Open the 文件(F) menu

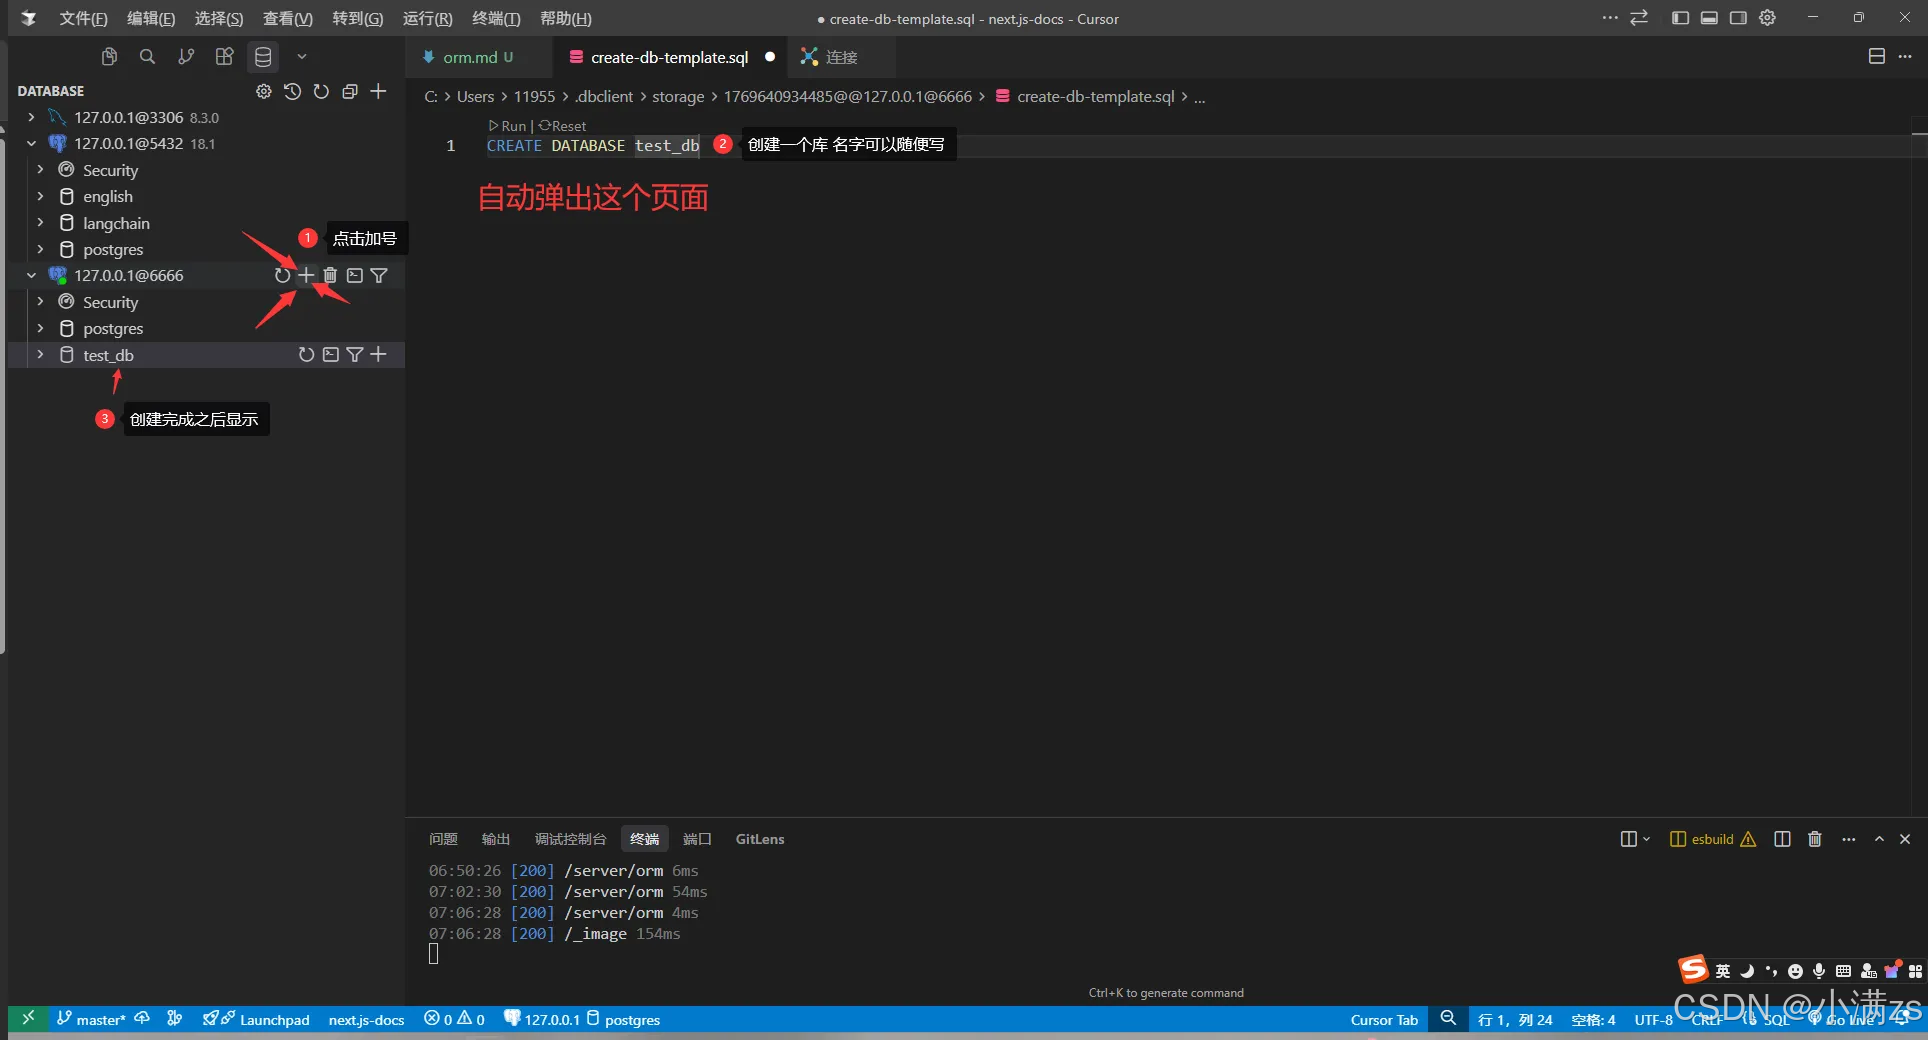83,18
